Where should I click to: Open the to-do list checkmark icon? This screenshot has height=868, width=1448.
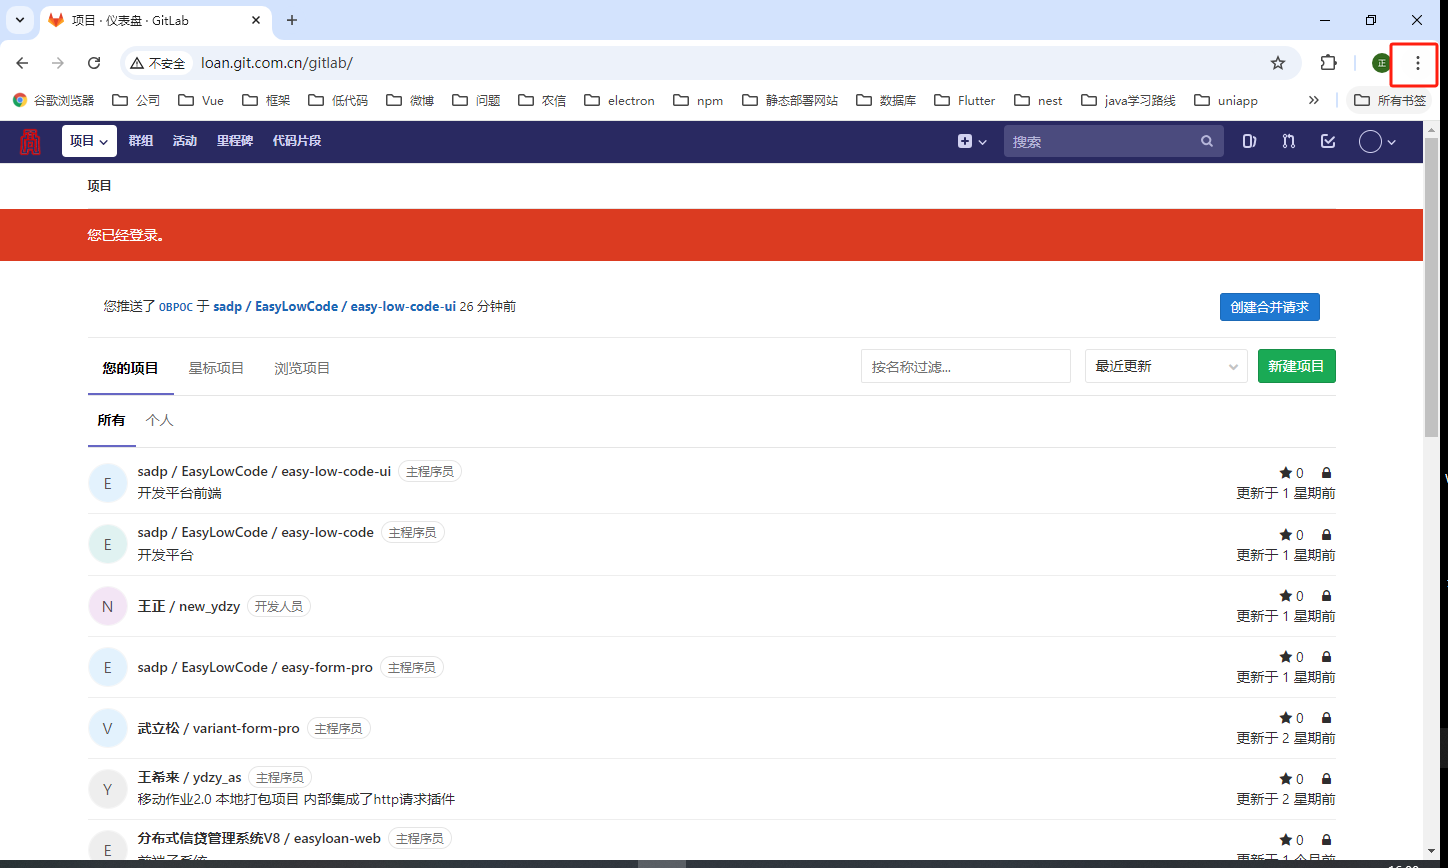coord(1328,142)
